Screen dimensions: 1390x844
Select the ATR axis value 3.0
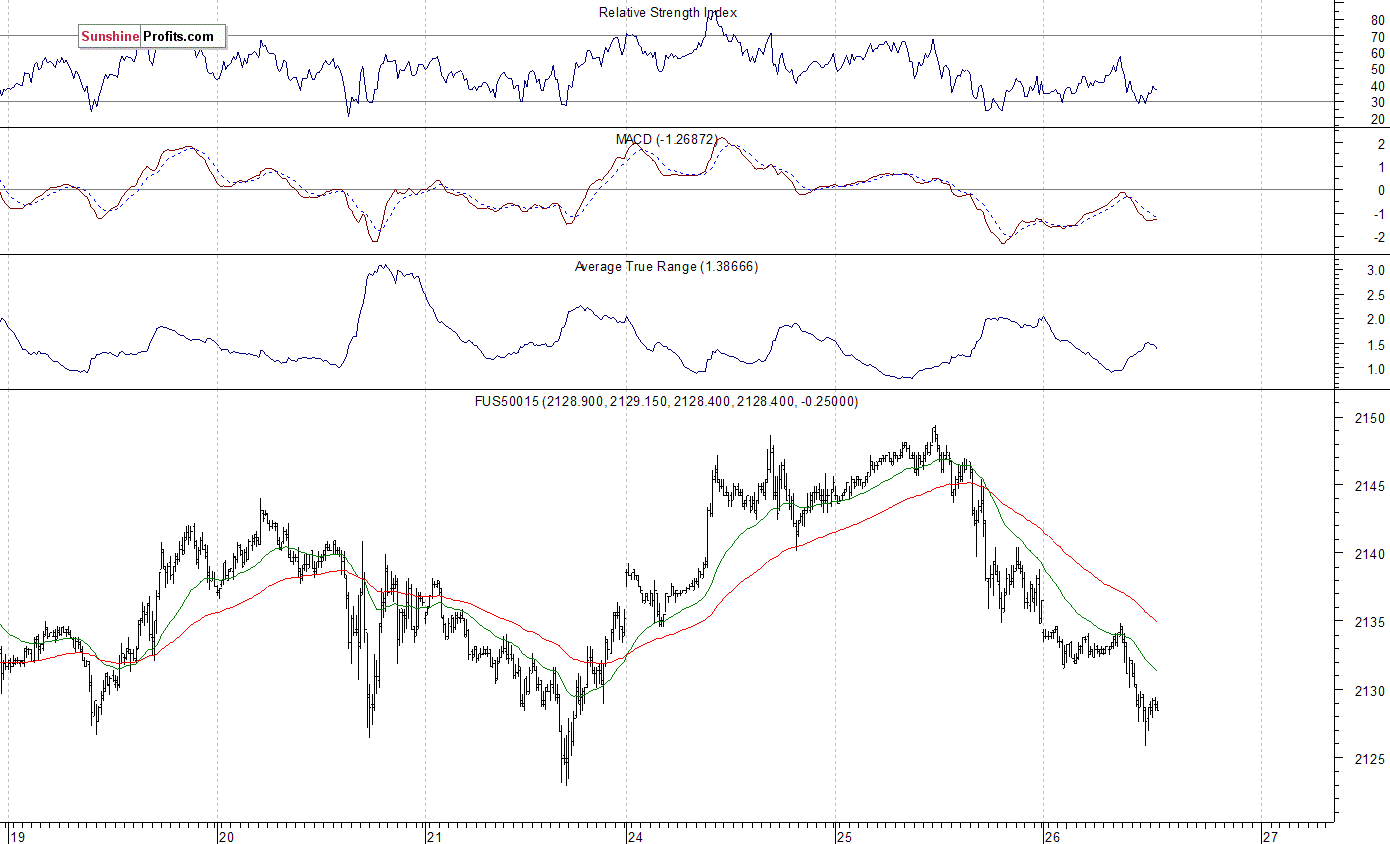1375,270
